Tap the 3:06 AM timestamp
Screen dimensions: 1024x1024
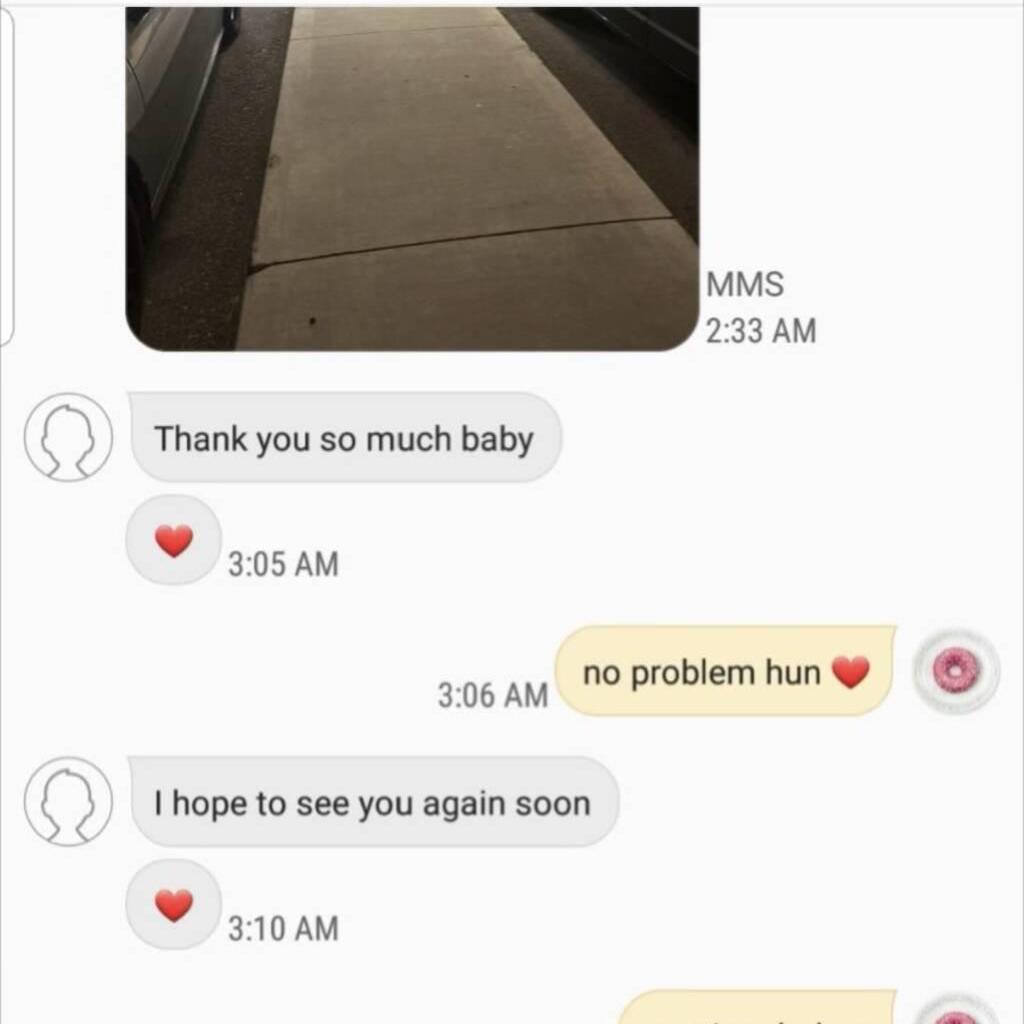[x=493, y=694]
